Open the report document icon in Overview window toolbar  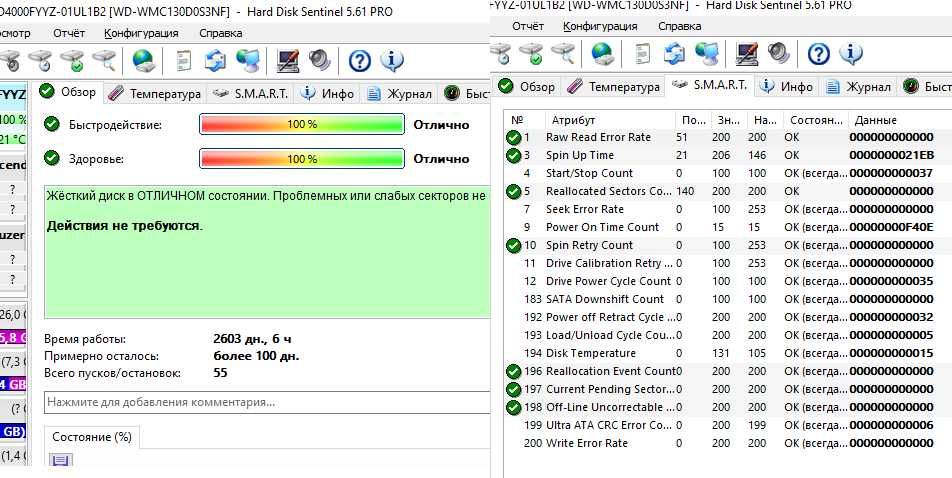[183, 60]
